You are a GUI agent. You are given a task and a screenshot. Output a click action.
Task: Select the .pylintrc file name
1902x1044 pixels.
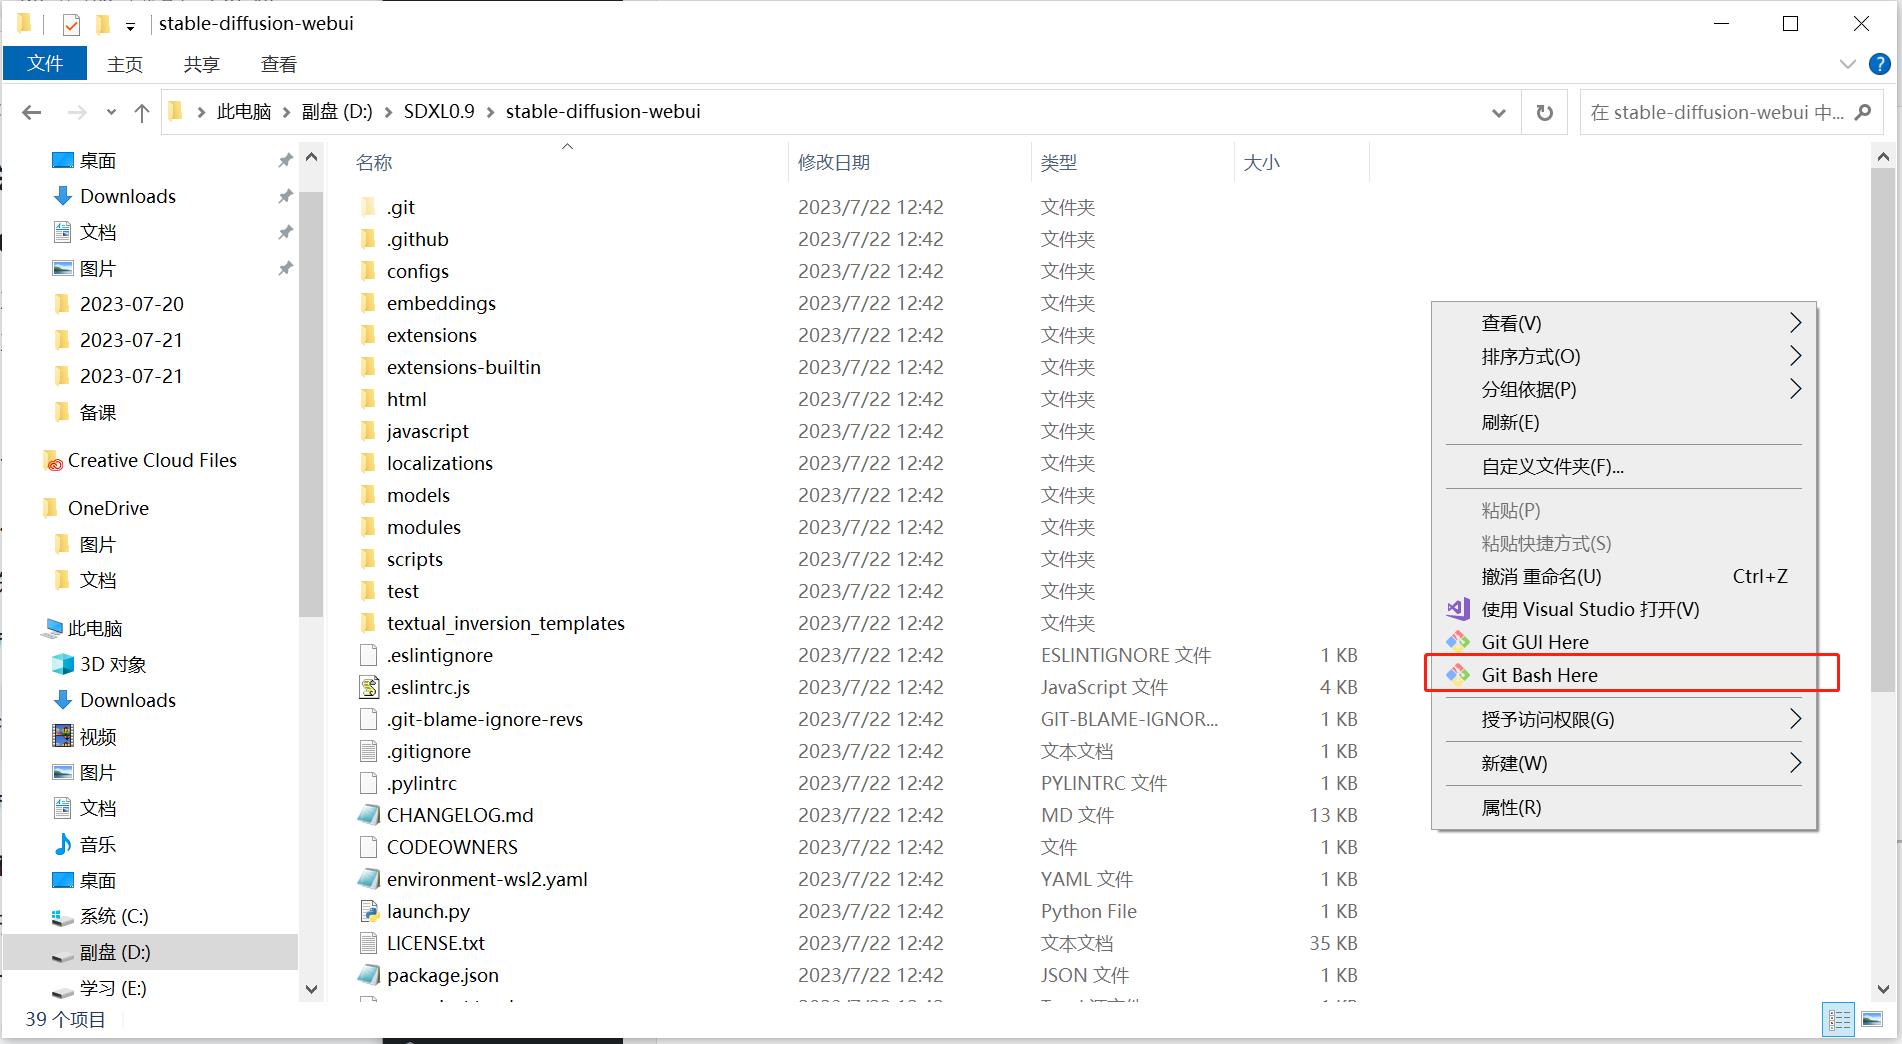pyautogui.click(x=422, y=783)
